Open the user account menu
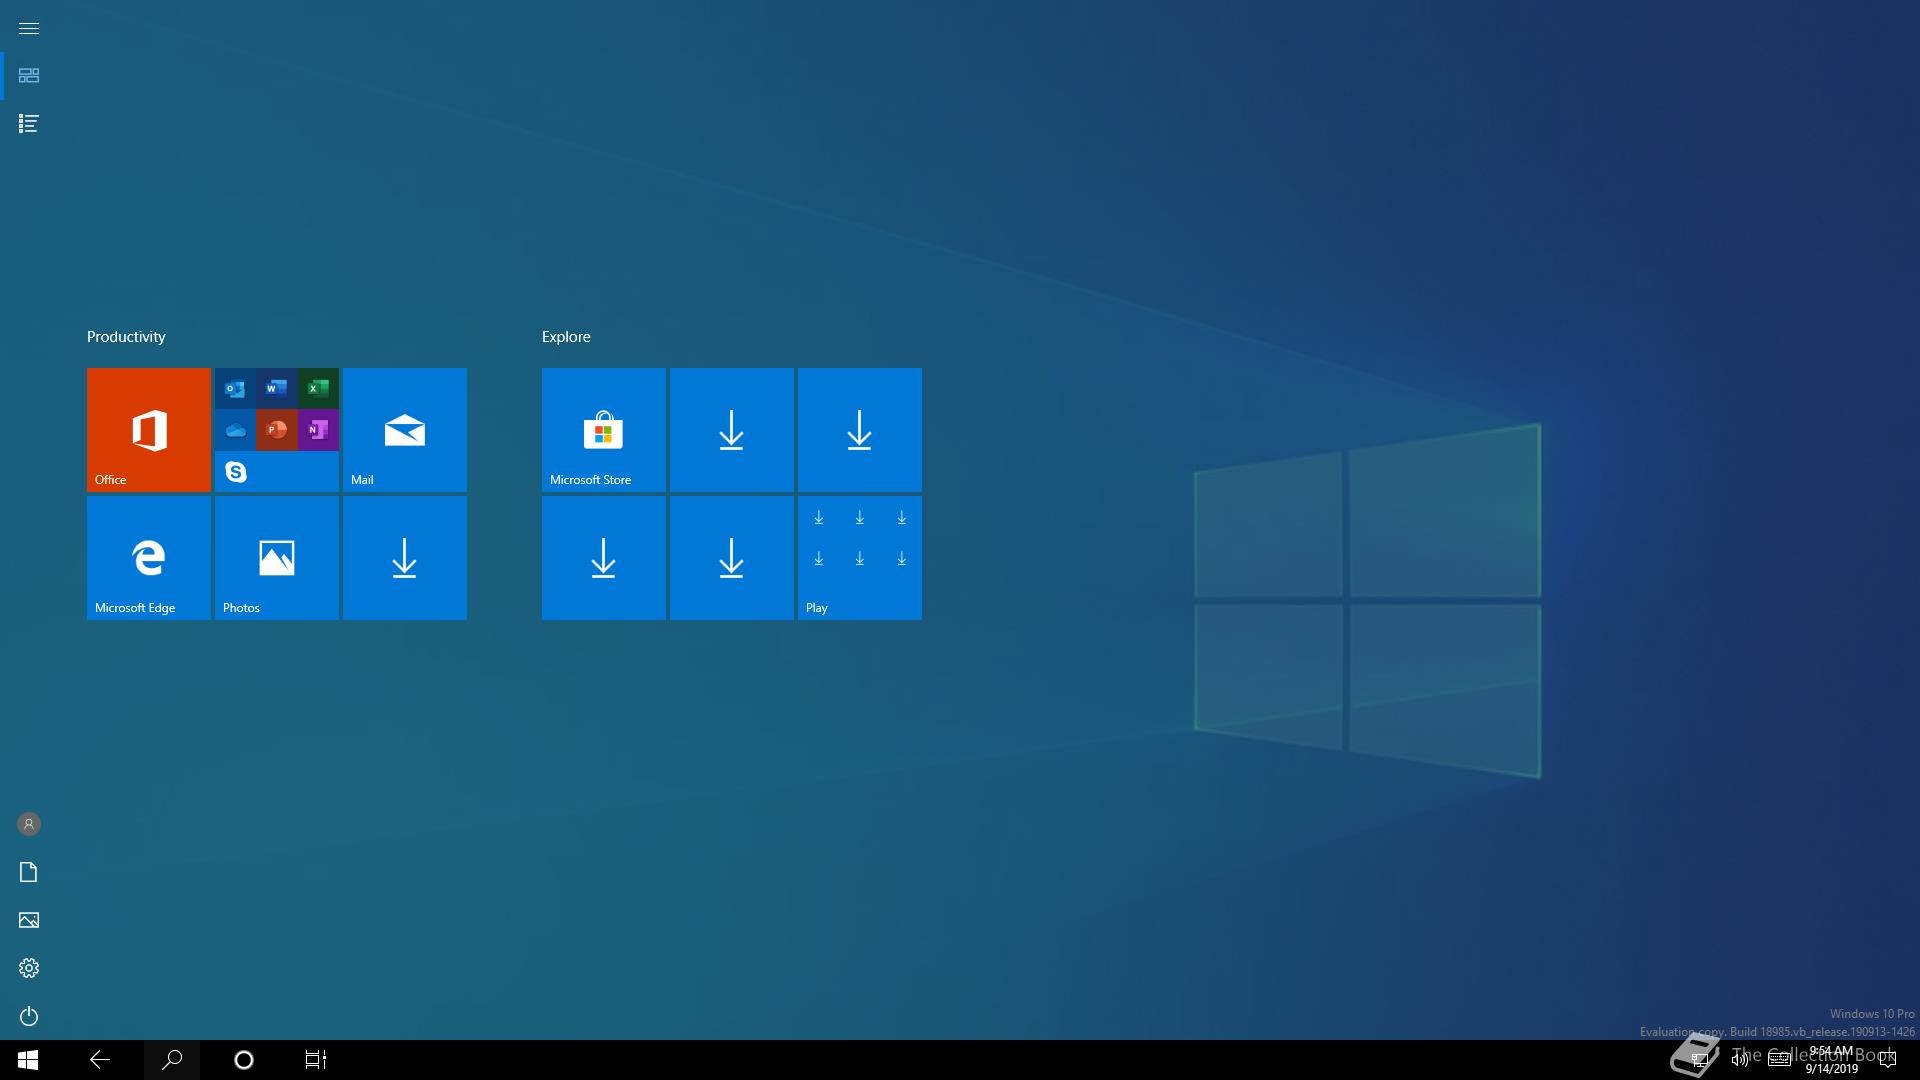 pos(29,824)
